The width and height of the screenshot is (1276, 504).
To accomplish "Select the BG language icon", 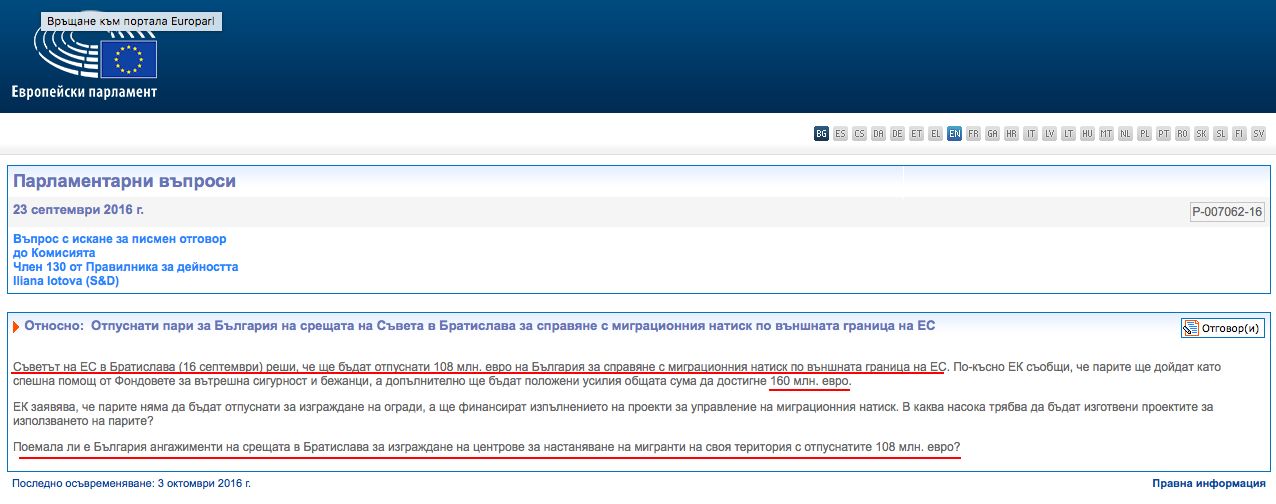I will tap(821, 133).
